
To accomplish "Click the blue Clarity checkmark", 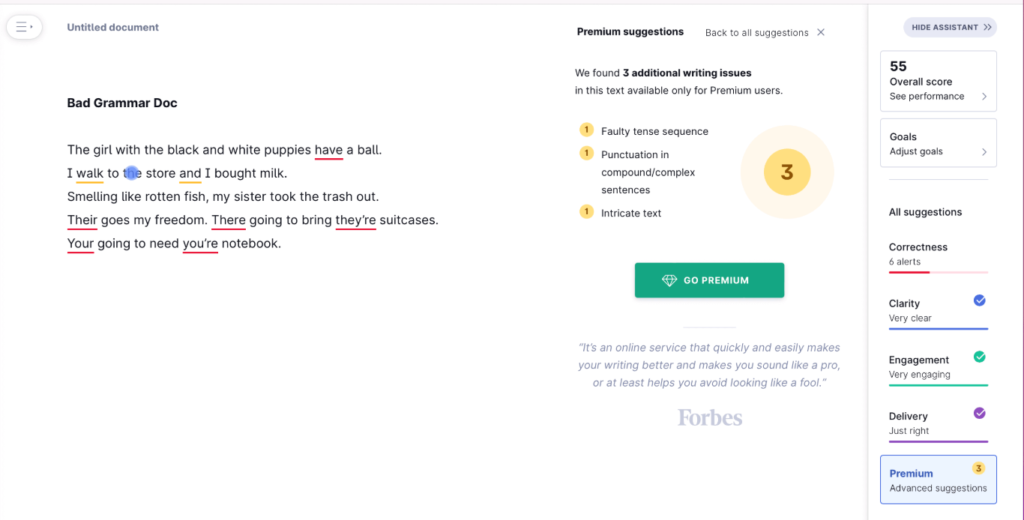I will click(979, 301).
